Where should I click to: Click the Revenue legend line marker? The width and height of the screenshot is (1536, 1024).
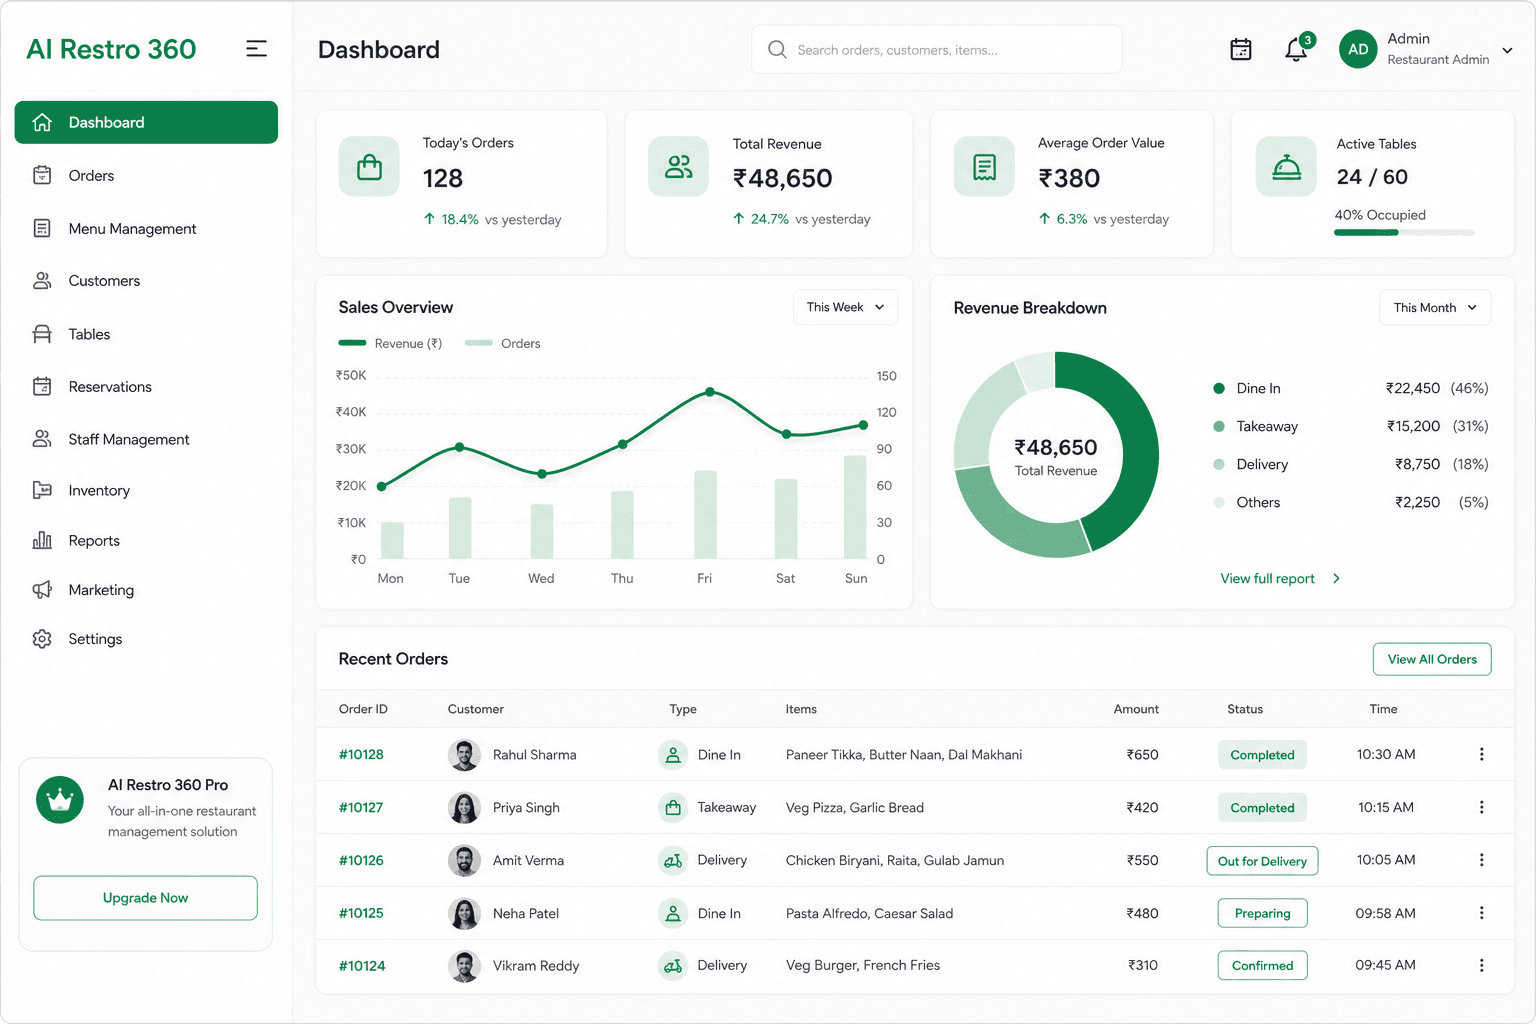(x=352, y=343)
